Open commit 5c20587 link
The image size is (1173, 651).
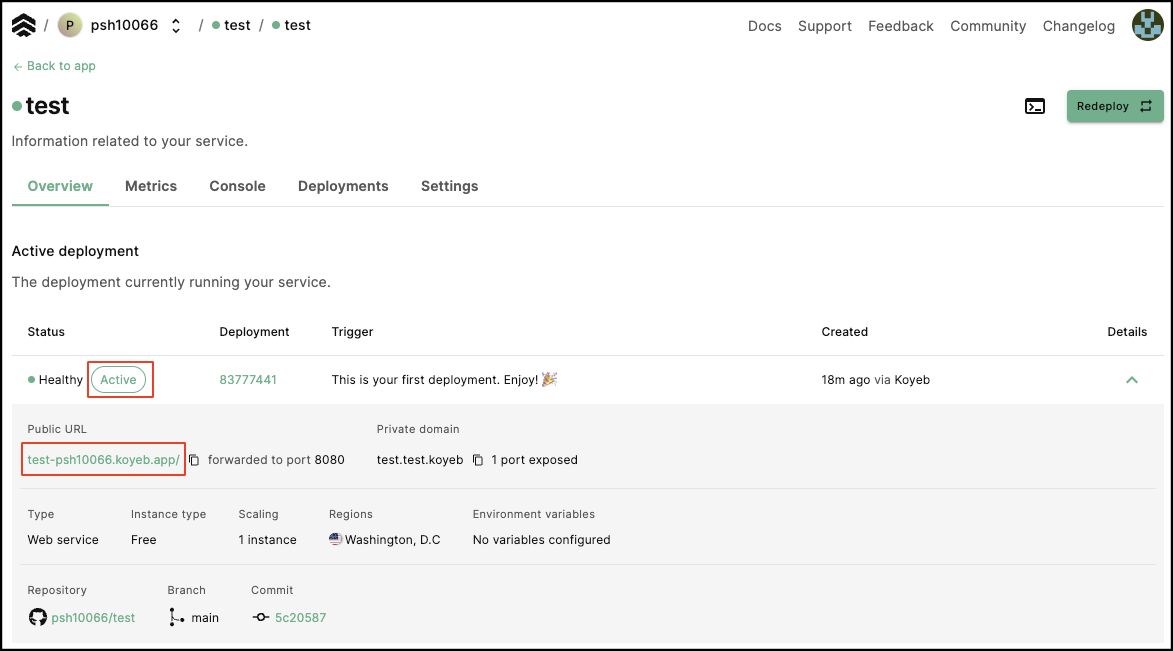click(300, 618)
